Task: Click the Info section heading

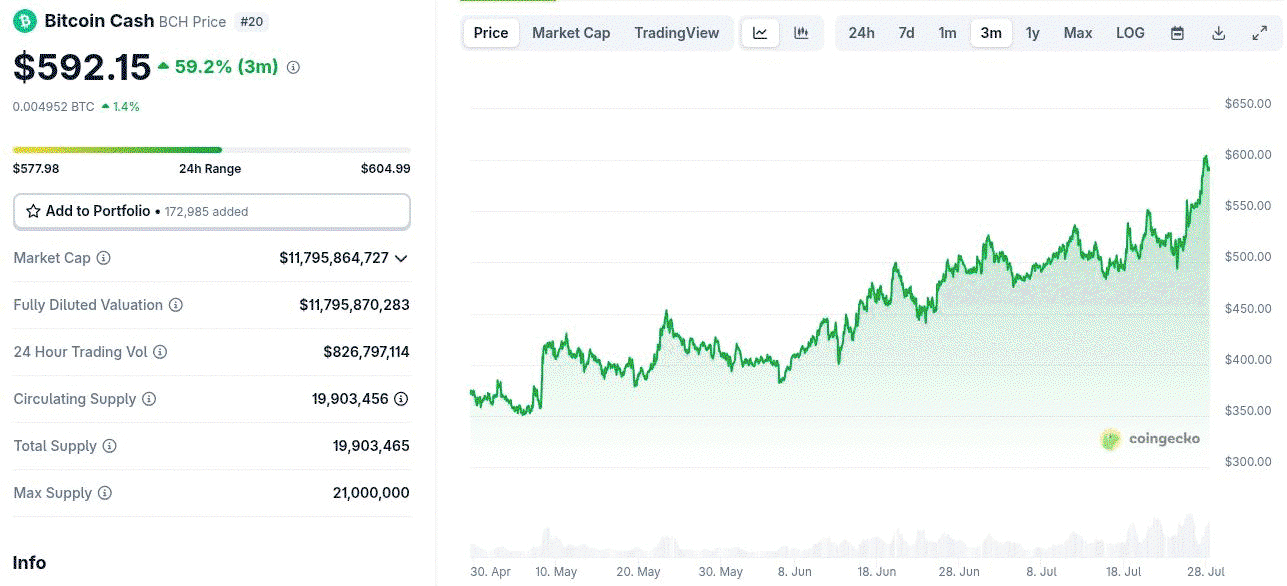Action: (30, 563)
